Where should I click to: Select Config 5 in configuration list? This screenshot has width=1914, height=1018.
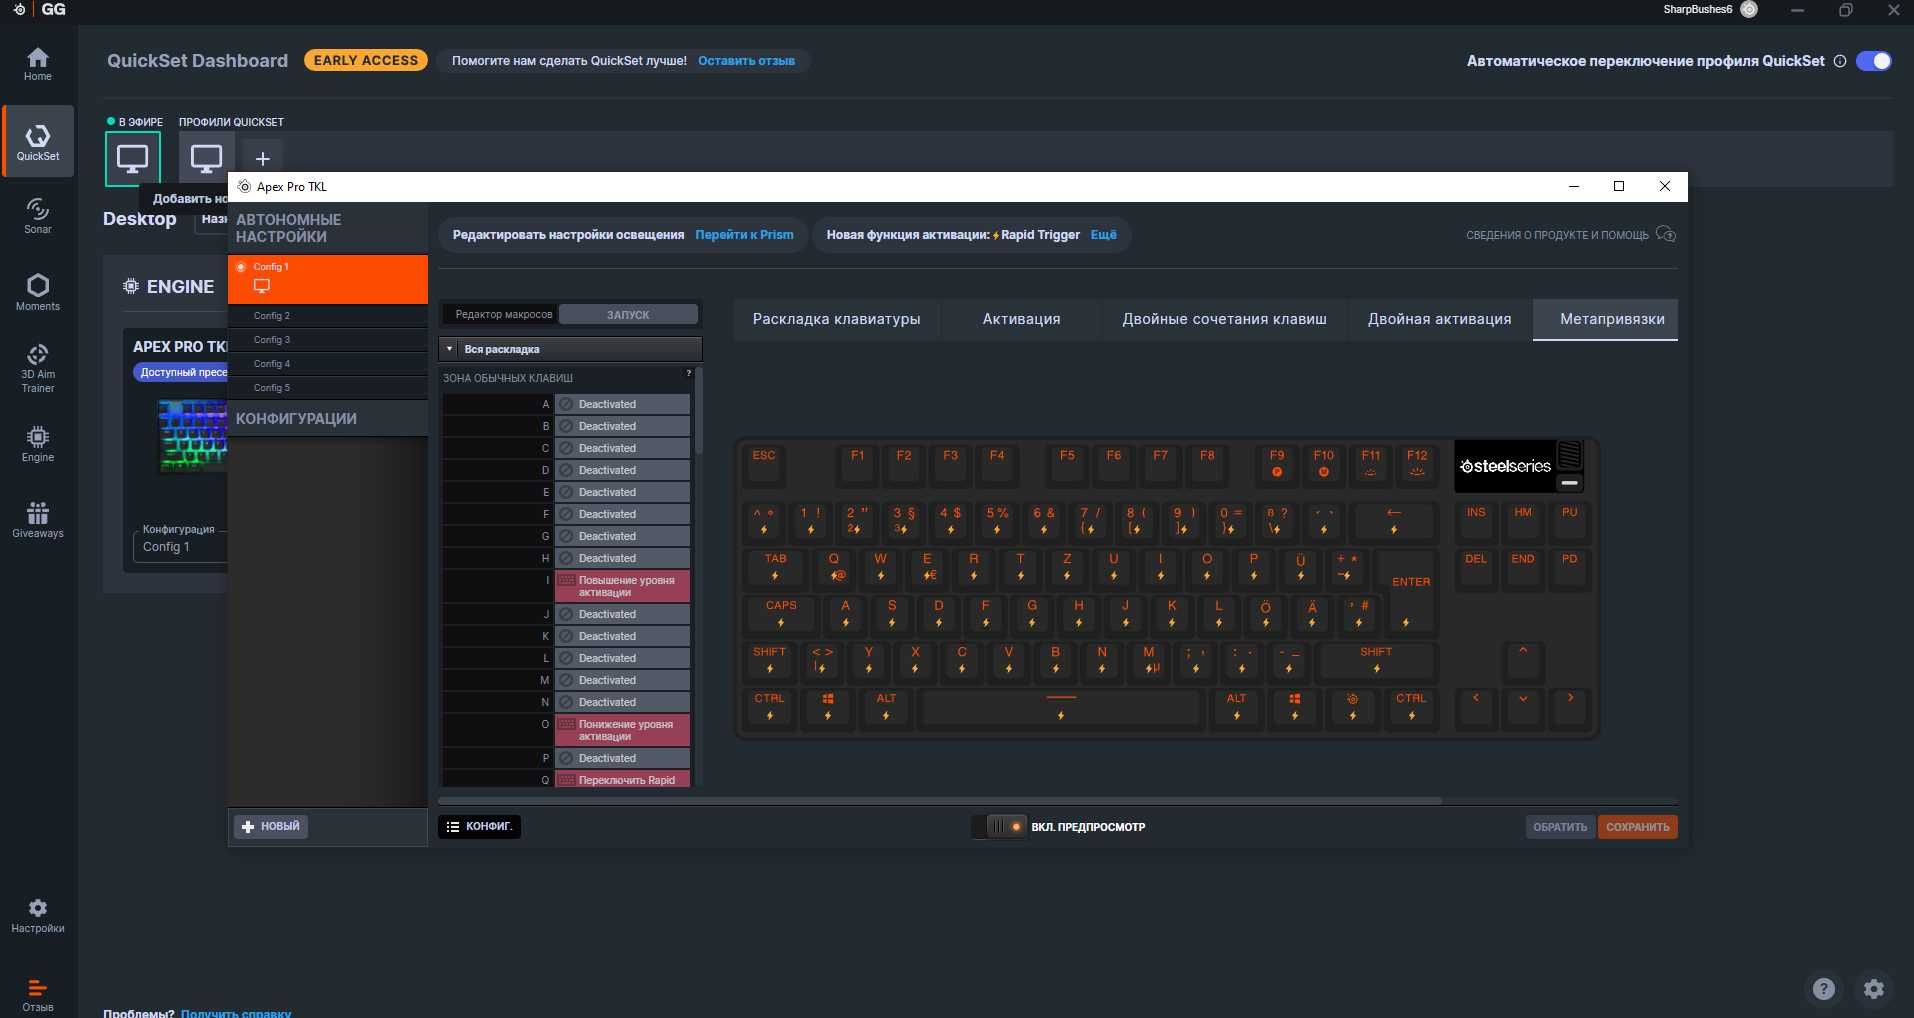click(x=328, y=387)
